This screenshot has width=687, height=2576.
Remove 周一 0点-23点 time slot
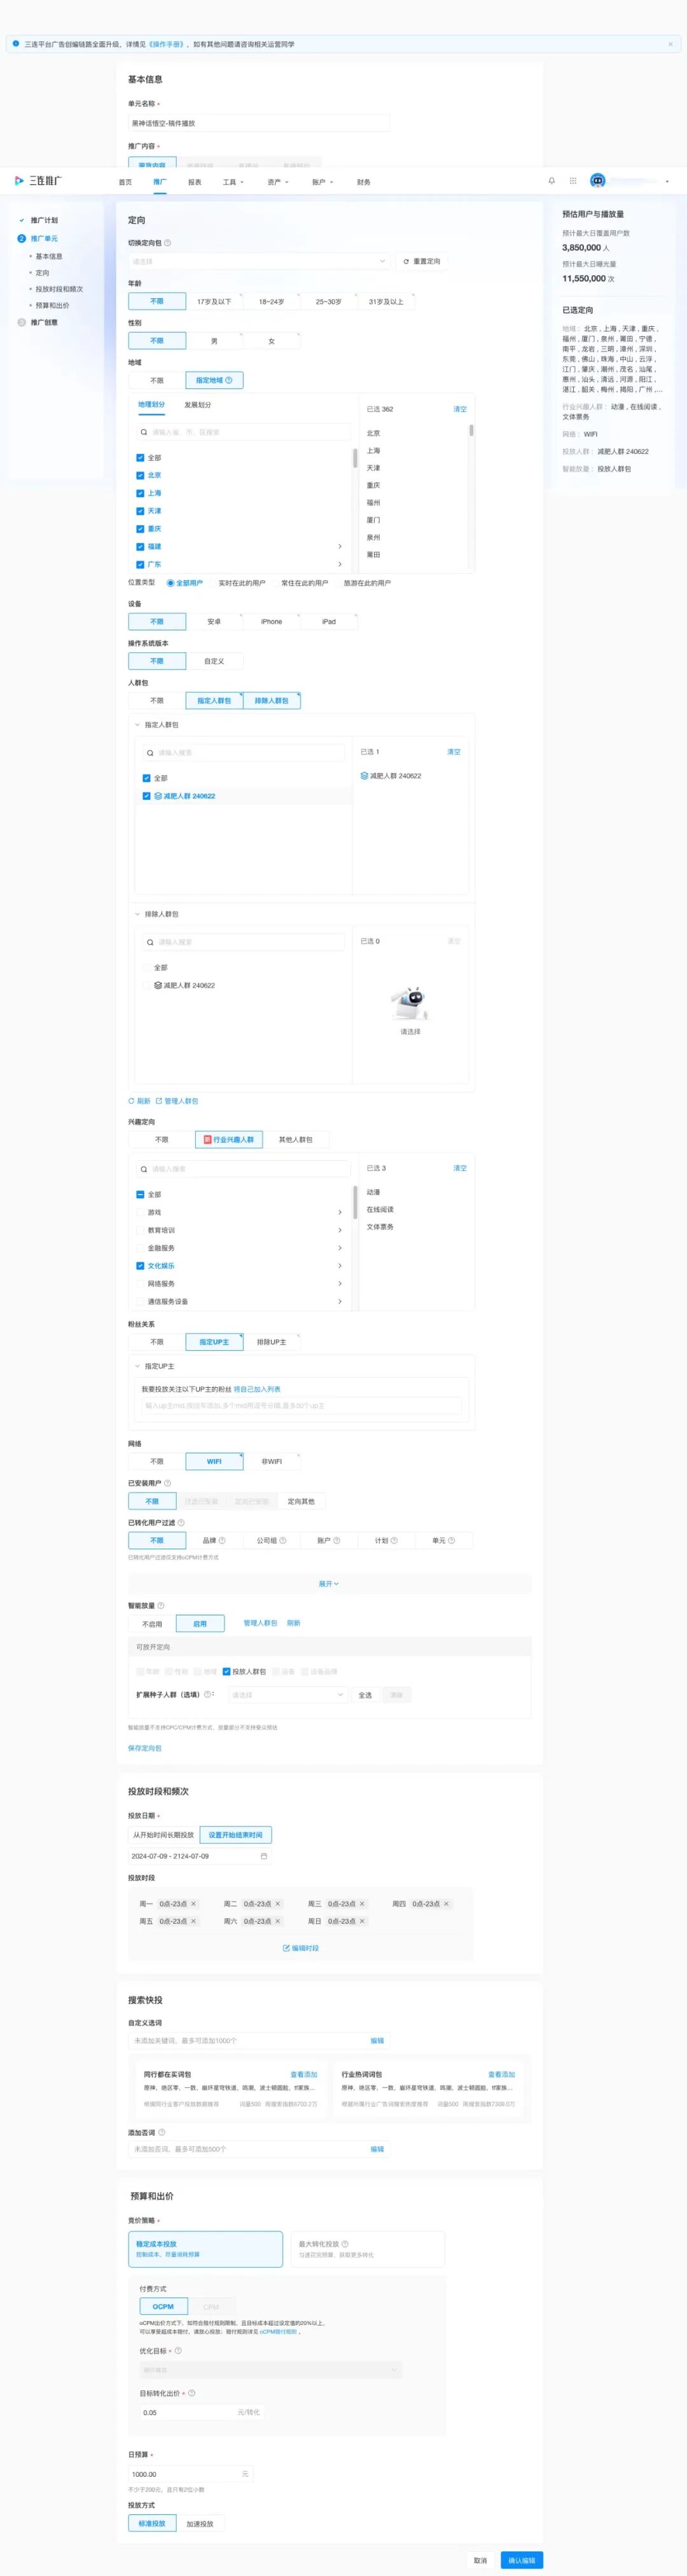(x=194, y=1904)
